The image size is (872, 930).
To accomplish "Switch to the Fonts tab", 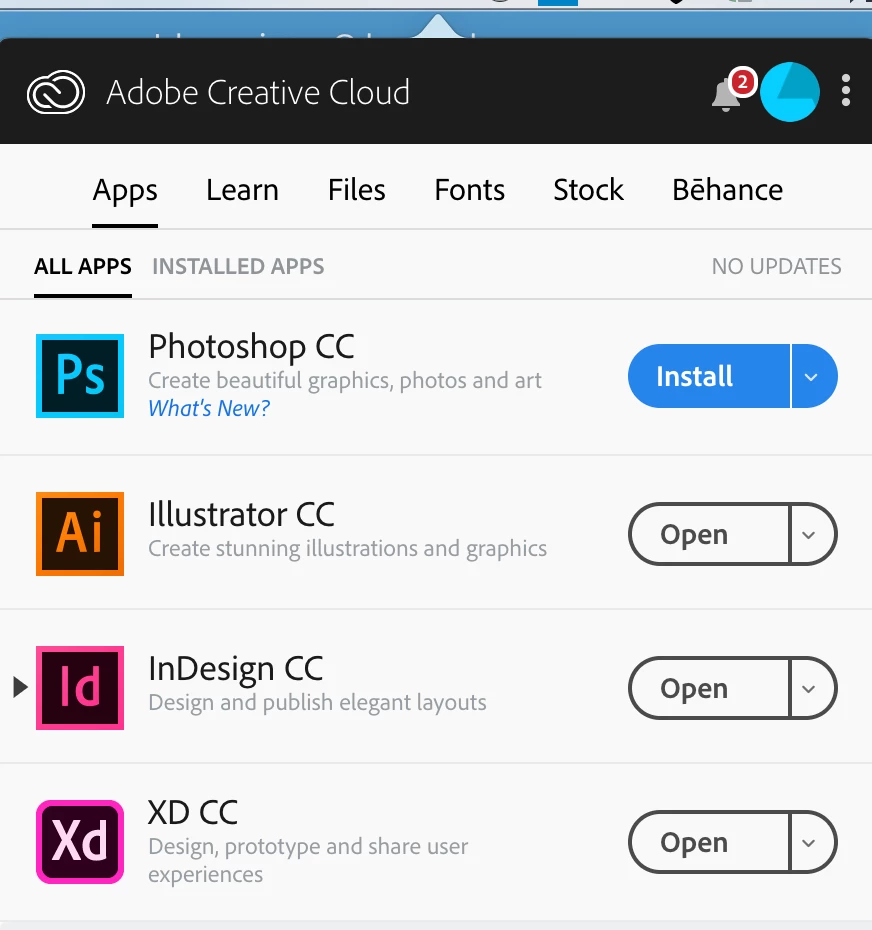I will [469, 190].
